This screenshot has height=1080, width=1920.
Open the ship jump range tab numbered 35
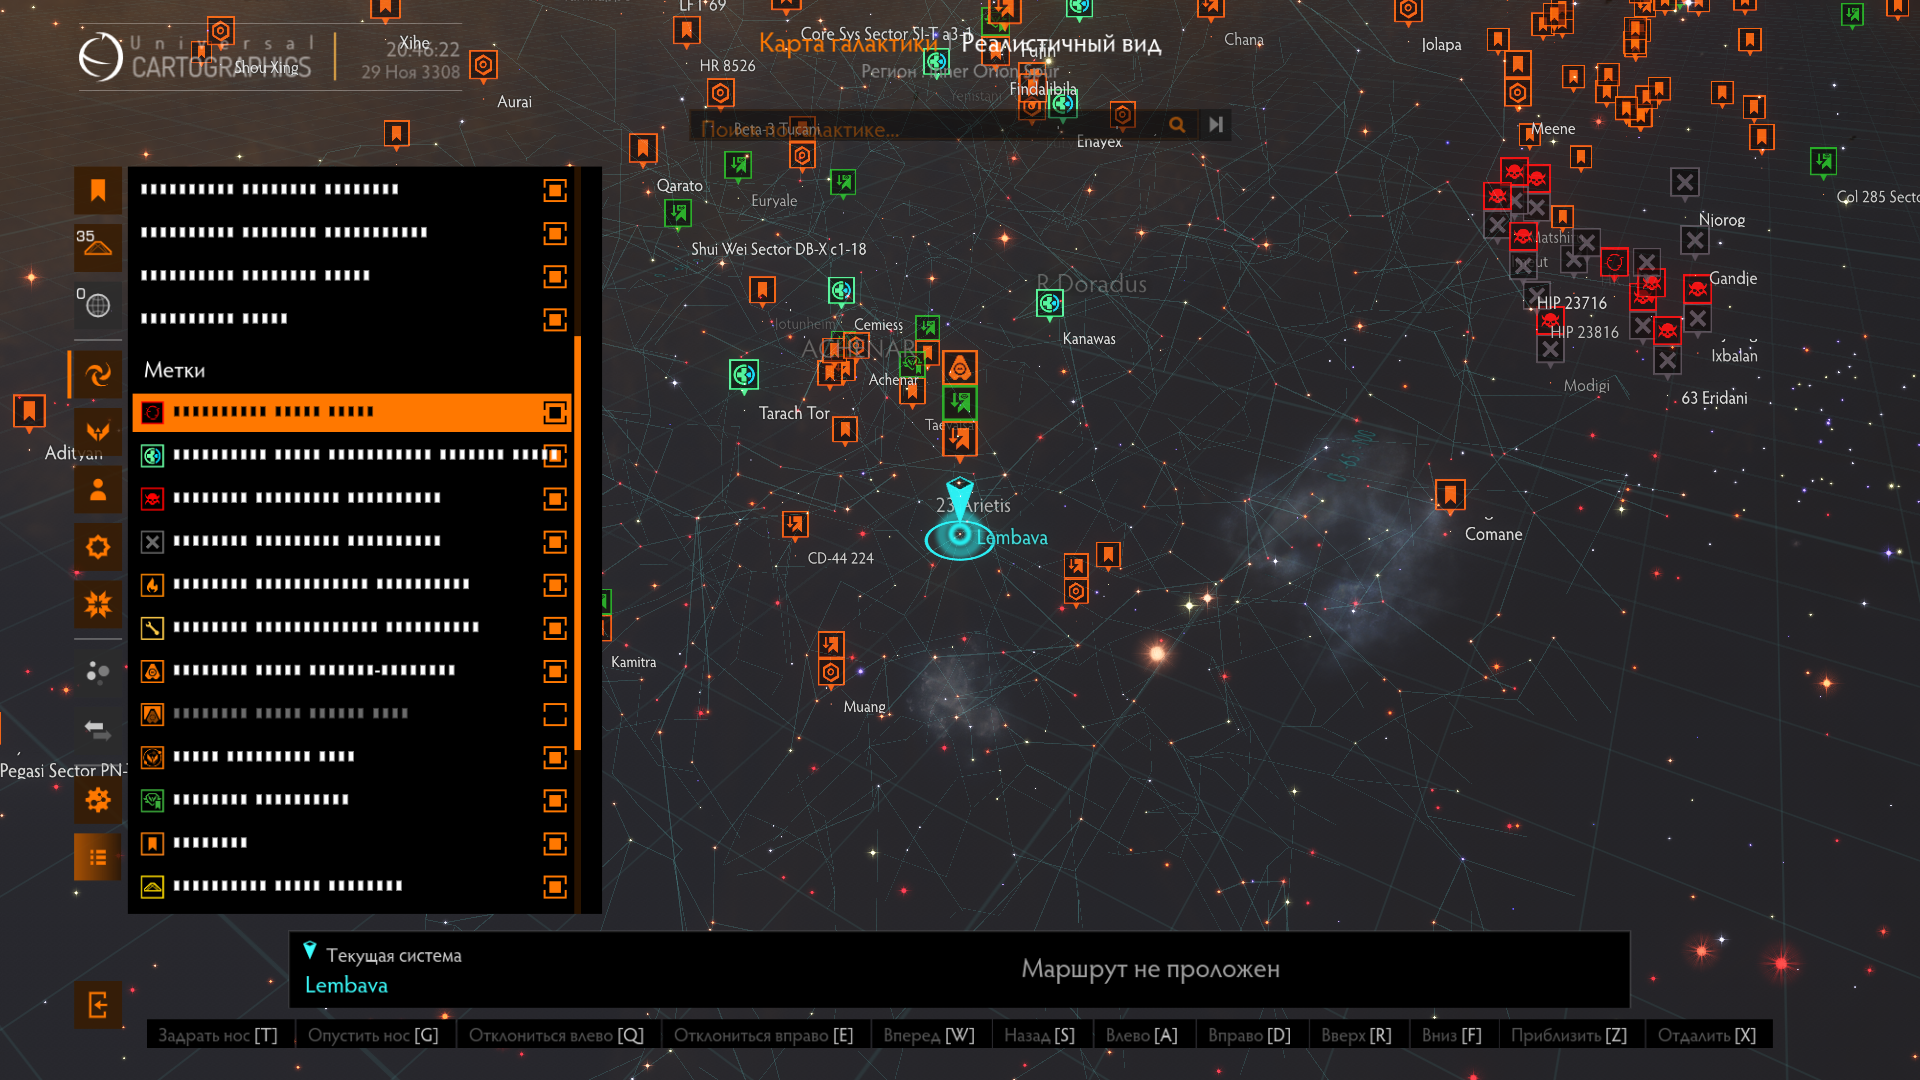(98, 247)
